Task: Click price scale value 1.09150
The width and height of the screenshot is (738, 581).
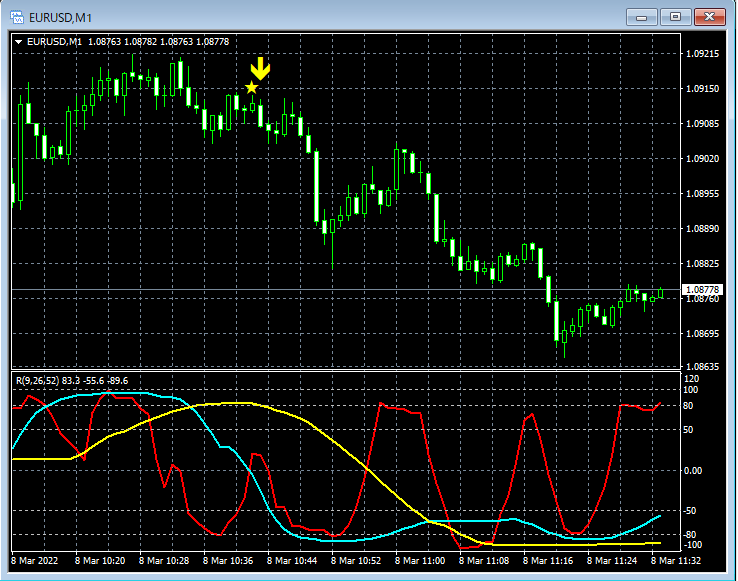Action: click(x=702, y=89)
